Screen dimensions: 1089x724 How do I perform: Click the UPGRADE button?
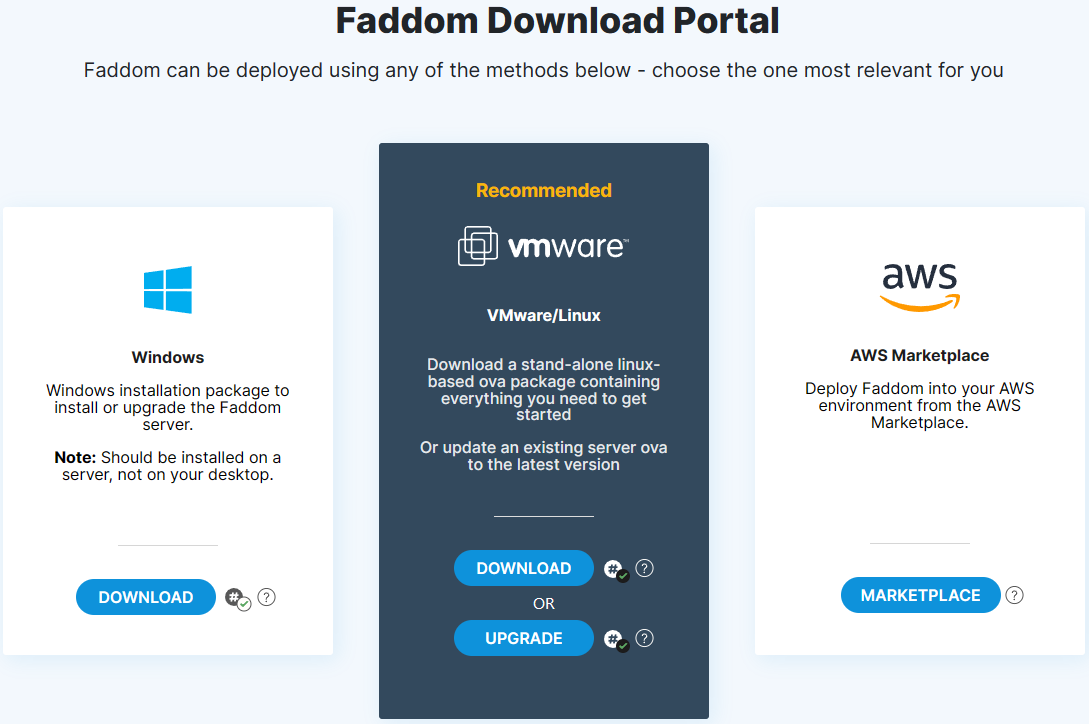tap(524, 638)
